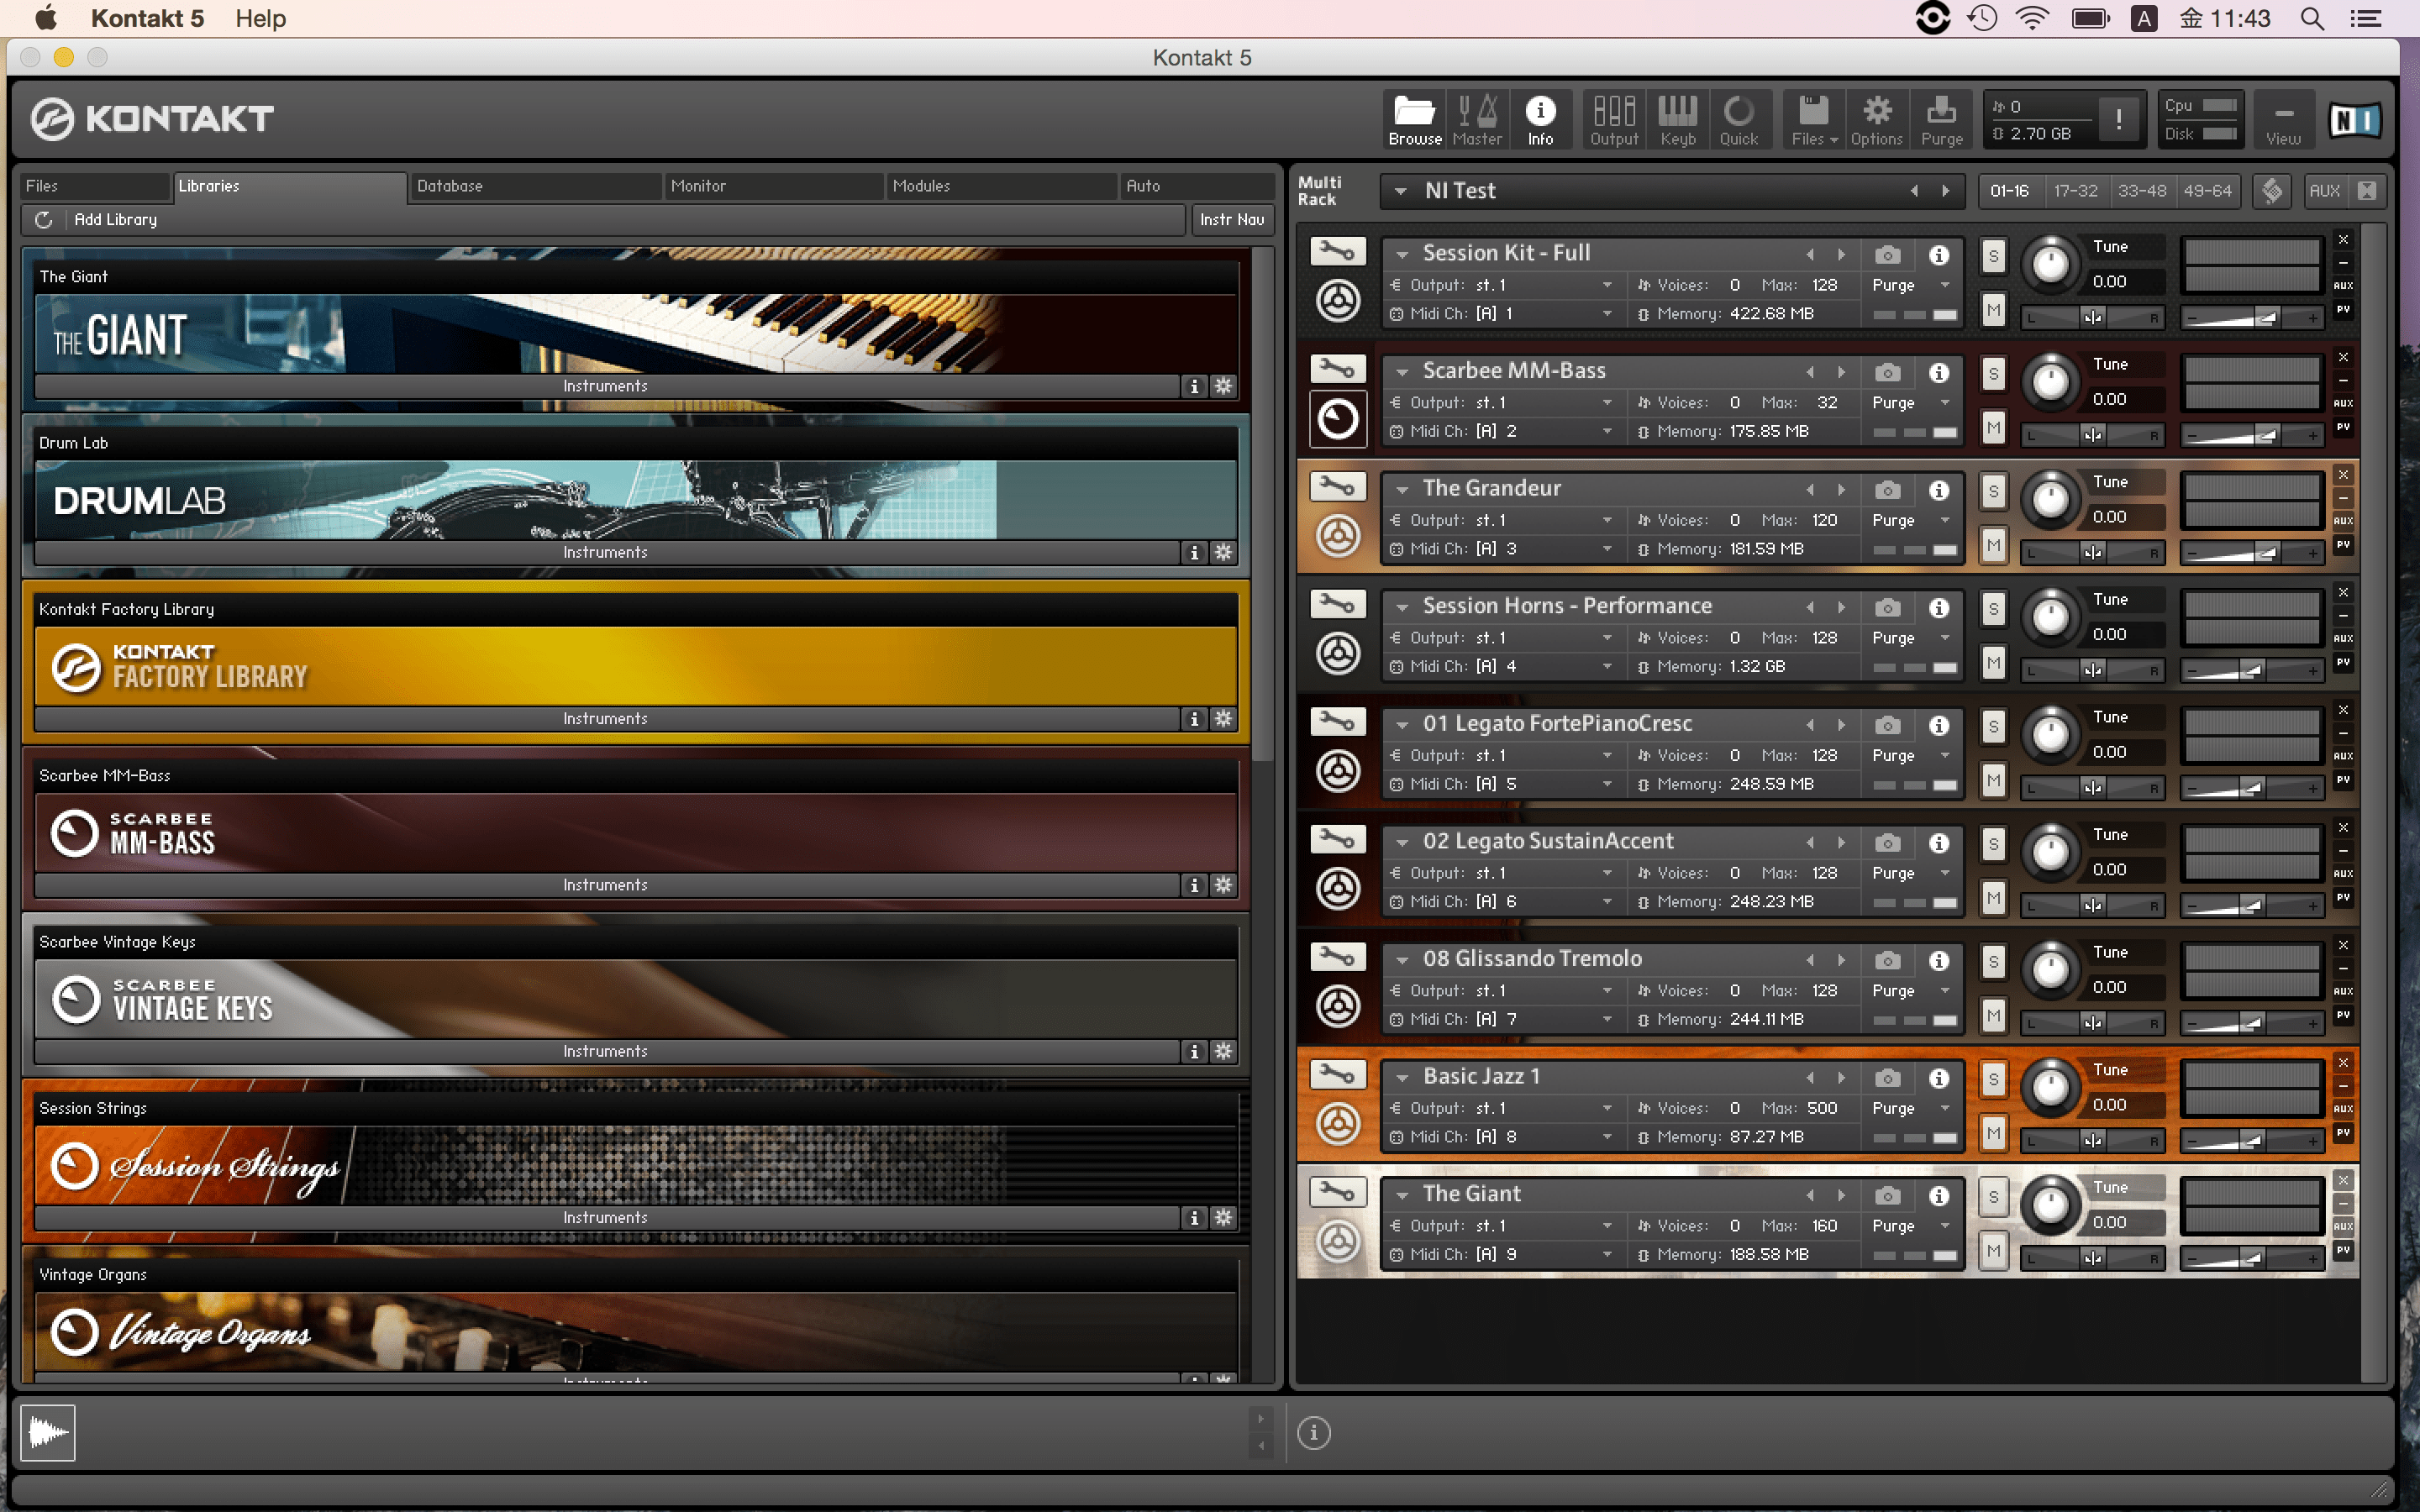
Task: Show the on-screen Keyb keyboard
Action: 1677,120
